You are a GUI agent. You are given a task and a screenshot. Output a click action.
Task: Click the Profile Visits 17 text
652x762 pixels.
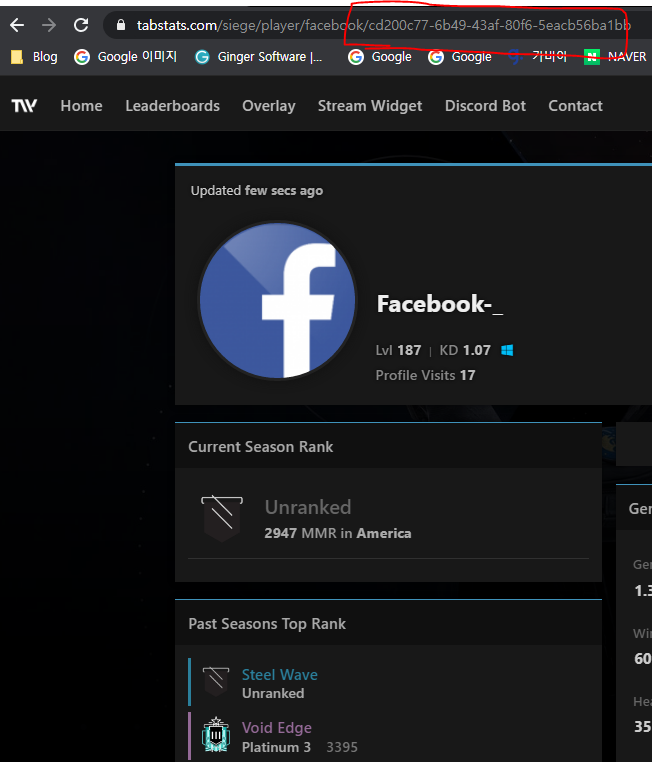pos(425,375)
